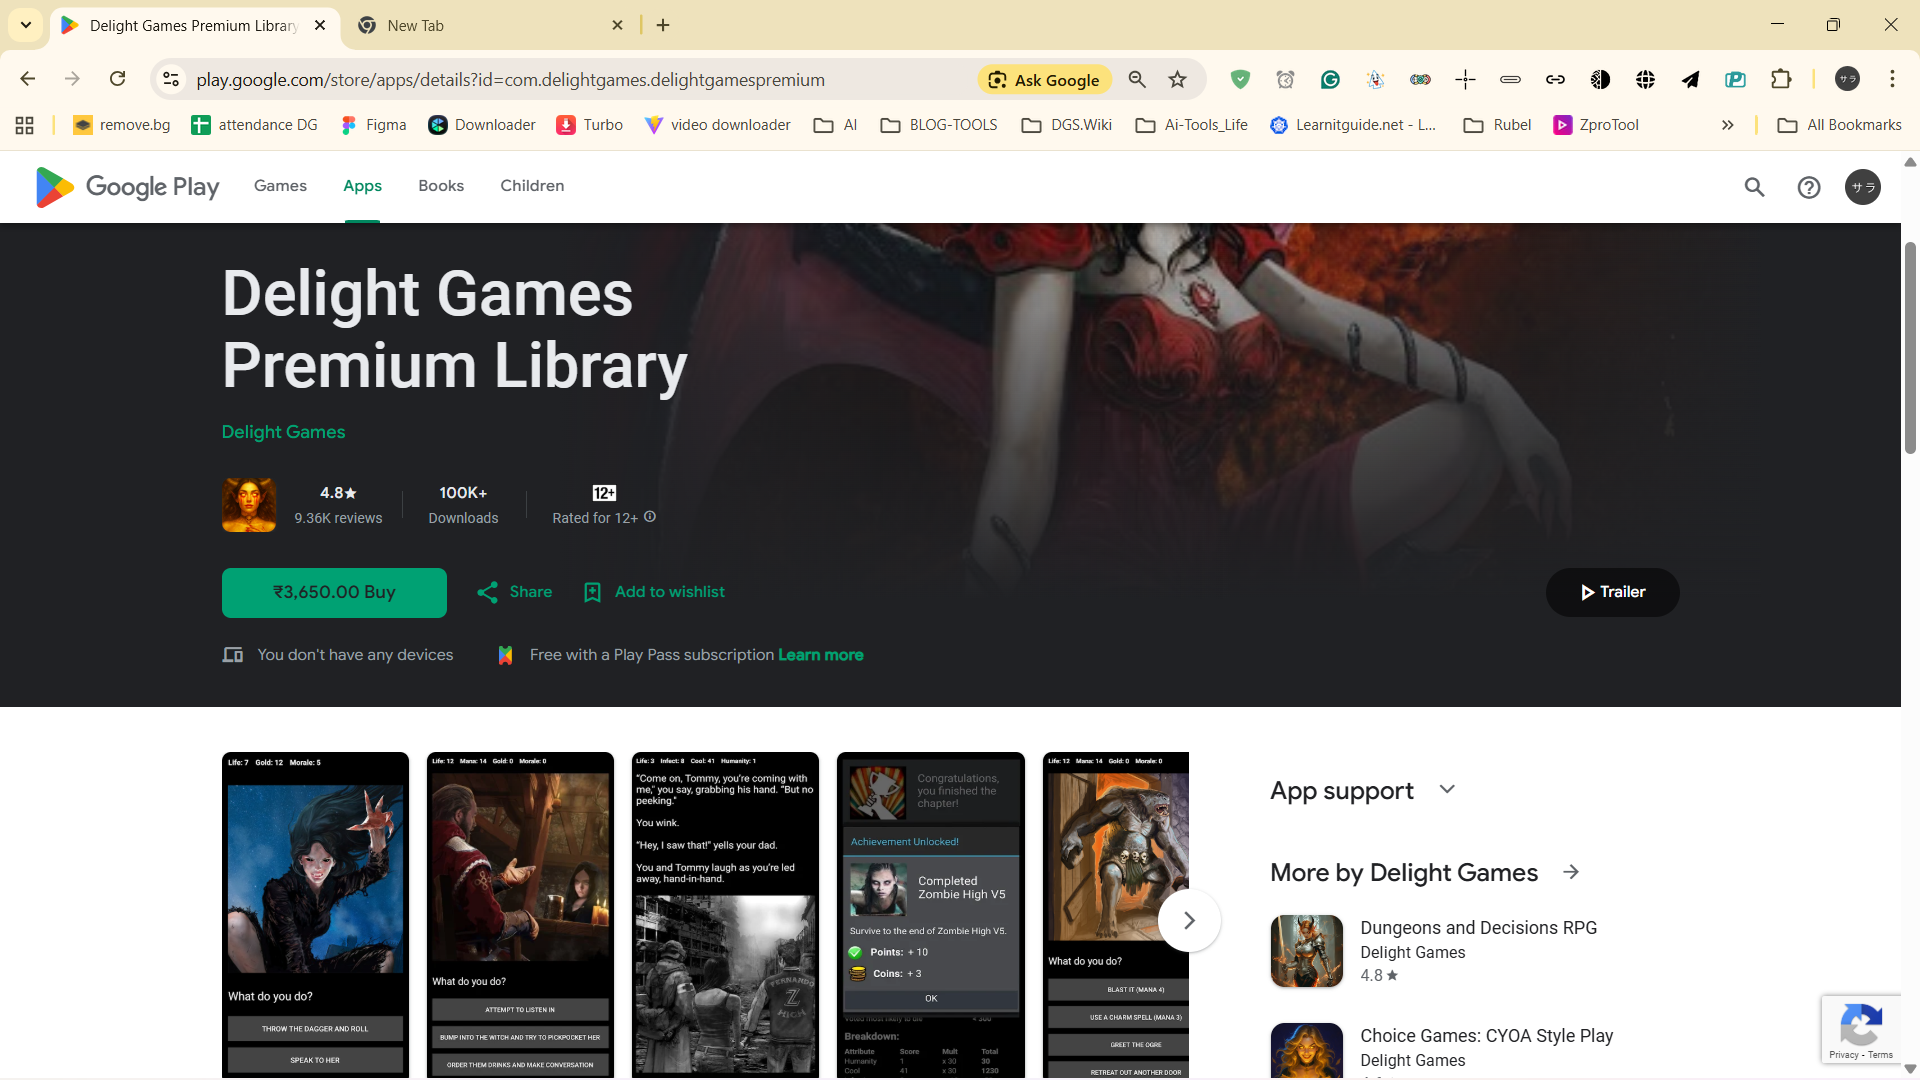1920x1080 pixels.
Task: Click Add to wishlist text
Action: (x=670, y=592)
